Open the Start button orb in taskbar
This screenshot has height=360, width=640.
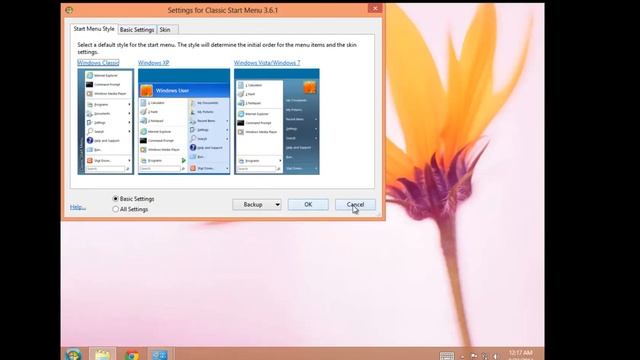(x=73, y=354)
